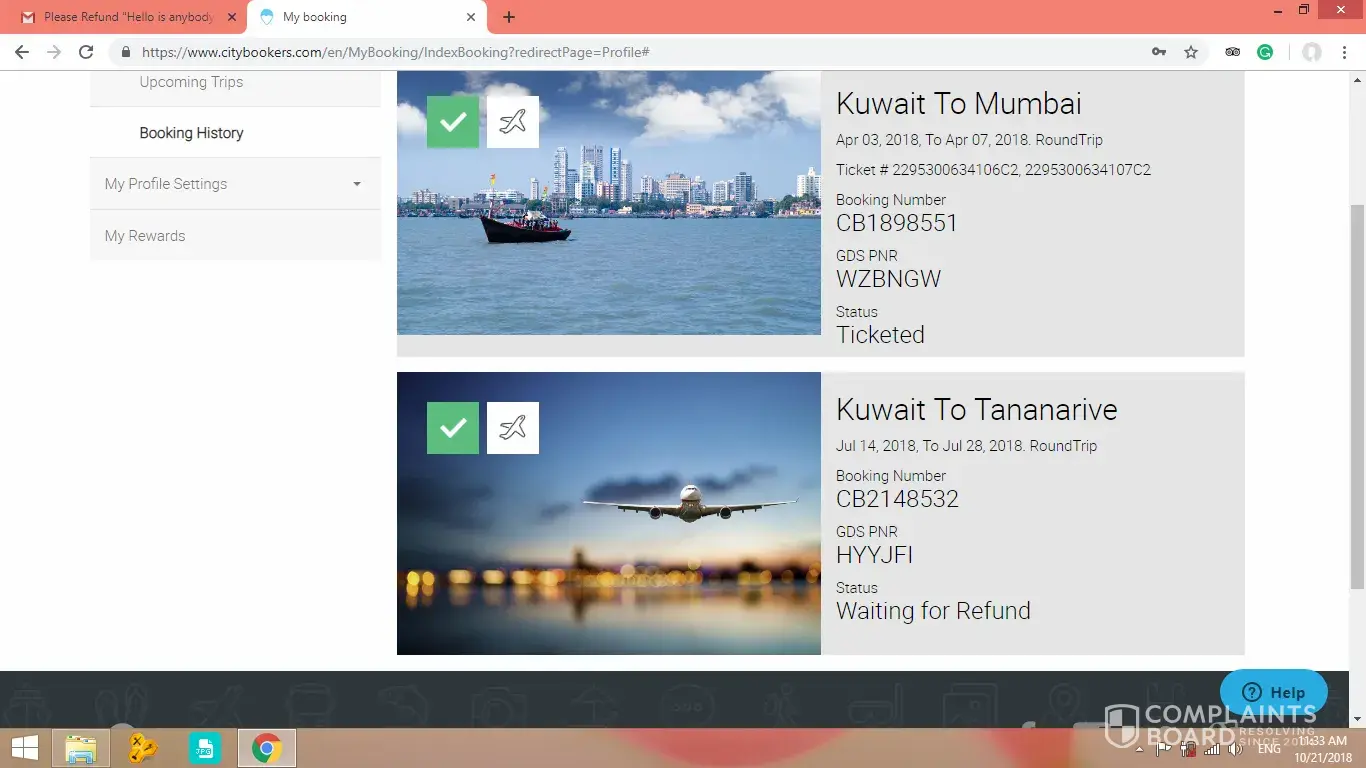The height and width of the screenshot is (768, 1366).
Task: Click the TripAdvisor extension icon
Action: click(1233, 52)
